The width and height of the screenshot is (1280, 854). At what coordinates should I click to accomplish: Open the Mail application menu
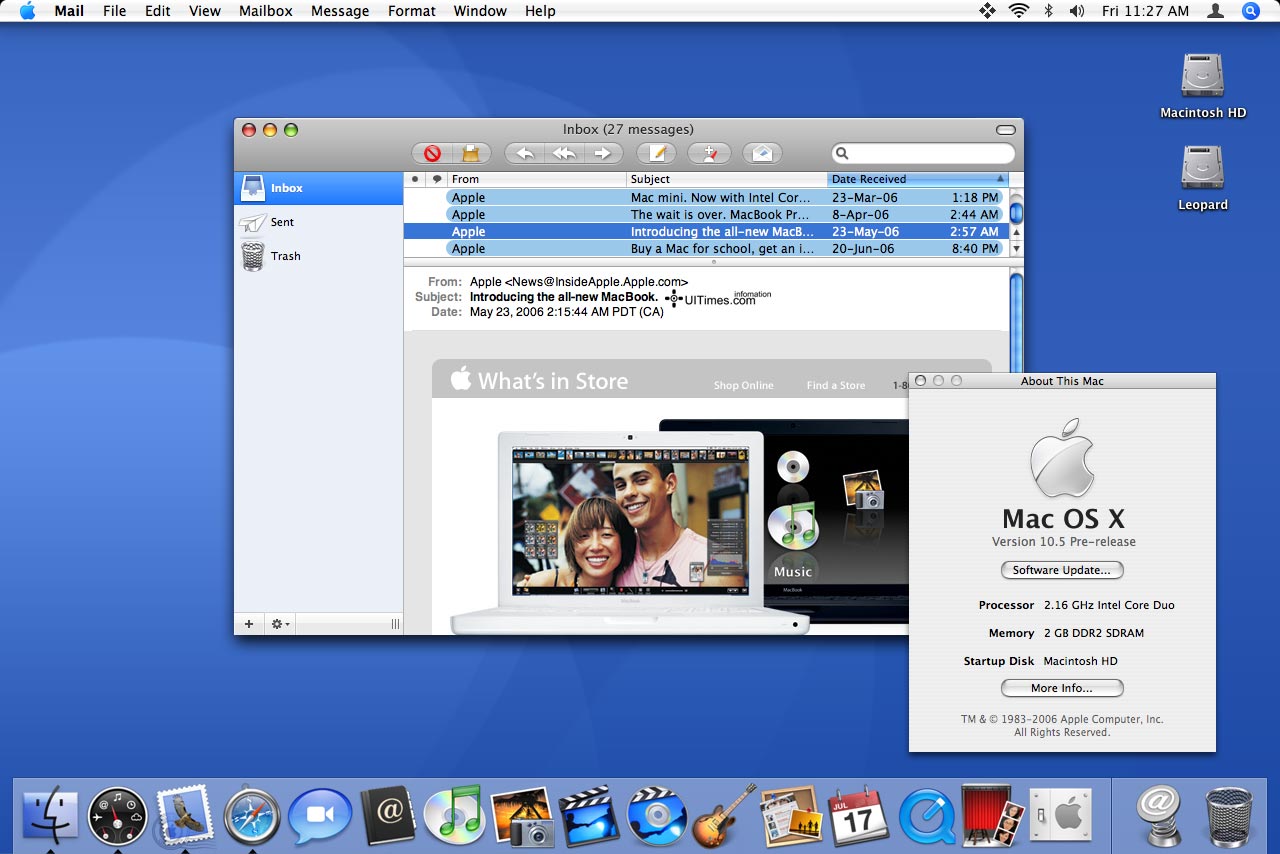(x=69, y=11)
